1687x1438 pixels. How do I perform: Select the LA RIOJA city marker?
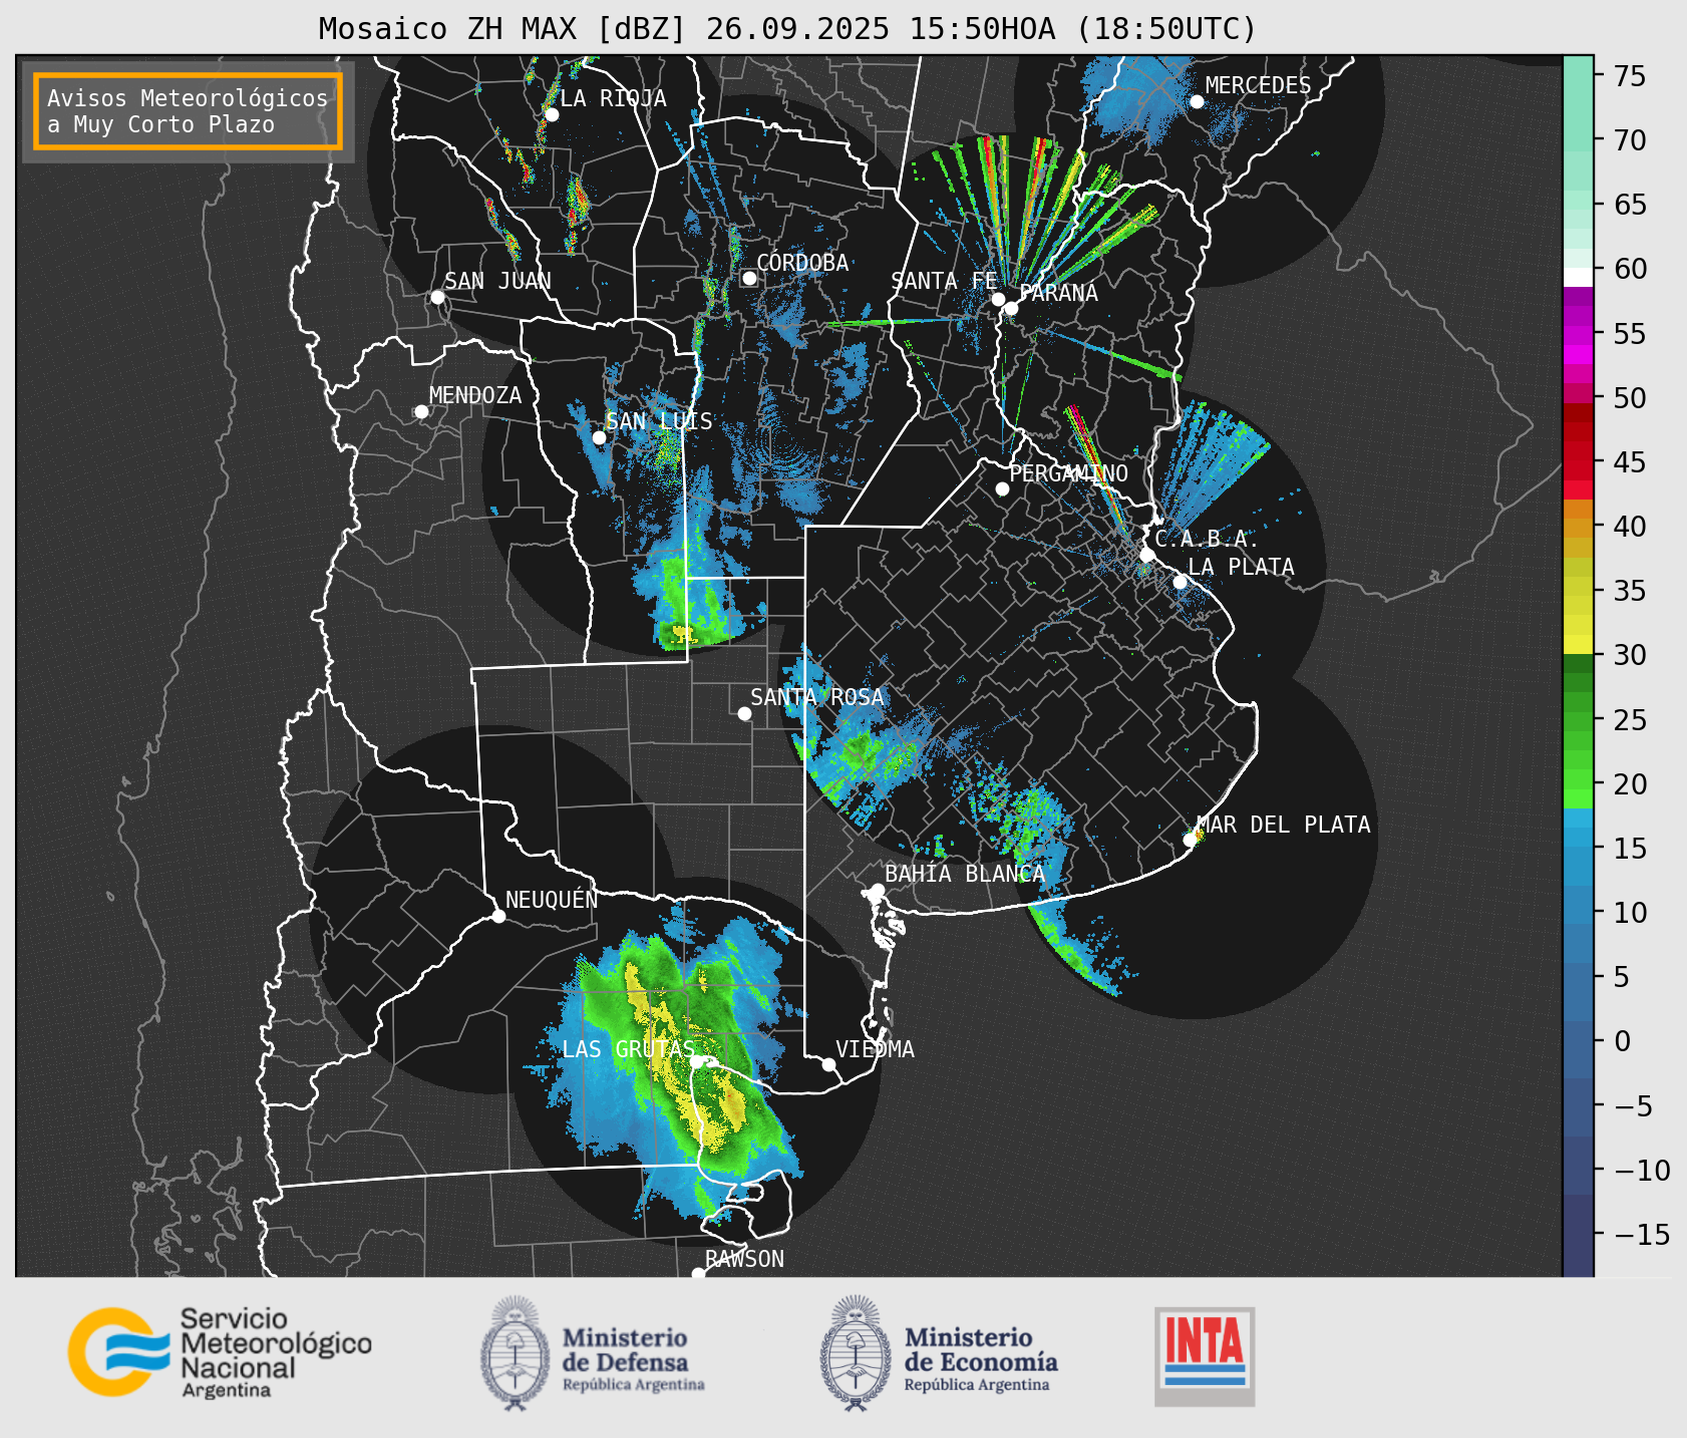551,114
